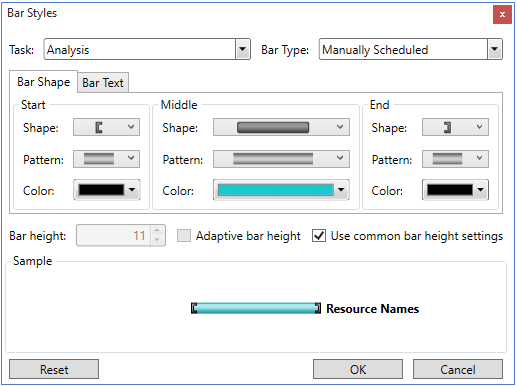Click the Cancel button

(458, 369)
